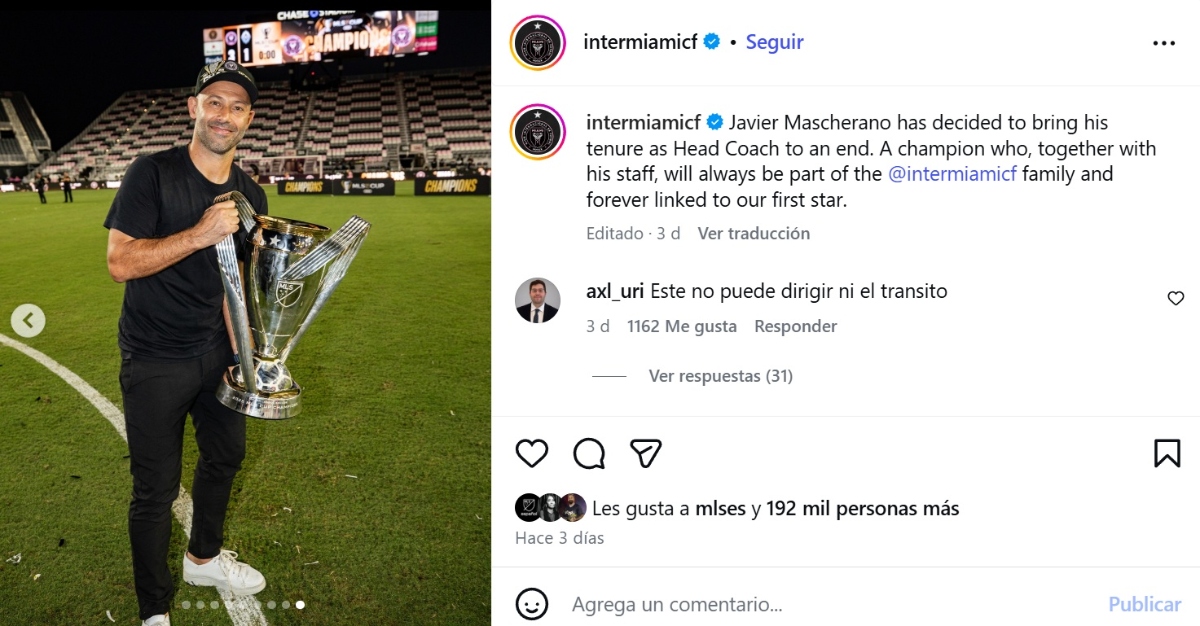Like the post with the heart icon
Viewport: 1200px width, 626px height.
pos(532,454)
